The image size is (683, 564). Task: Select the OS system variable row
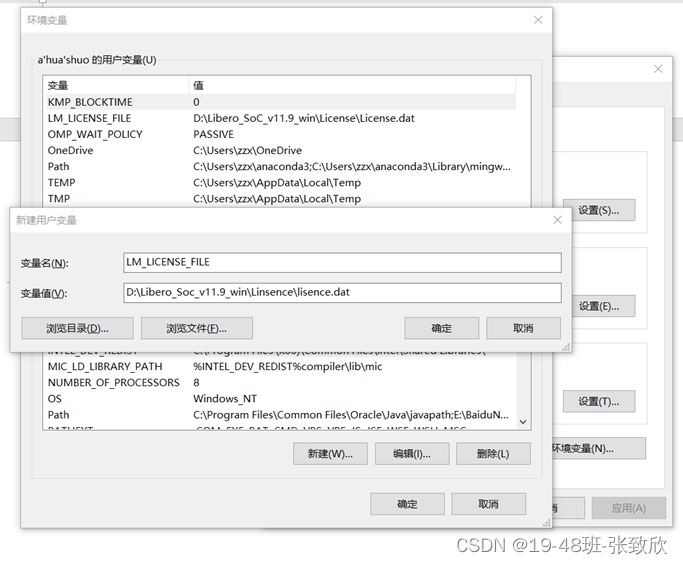[x=281, y=399]
